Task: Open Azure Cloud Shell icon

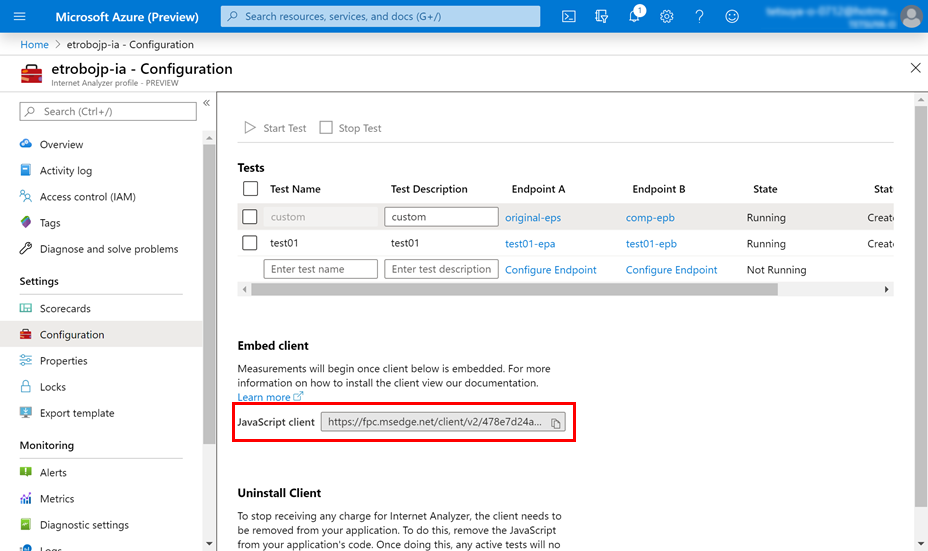Action: tap(568, 17)
